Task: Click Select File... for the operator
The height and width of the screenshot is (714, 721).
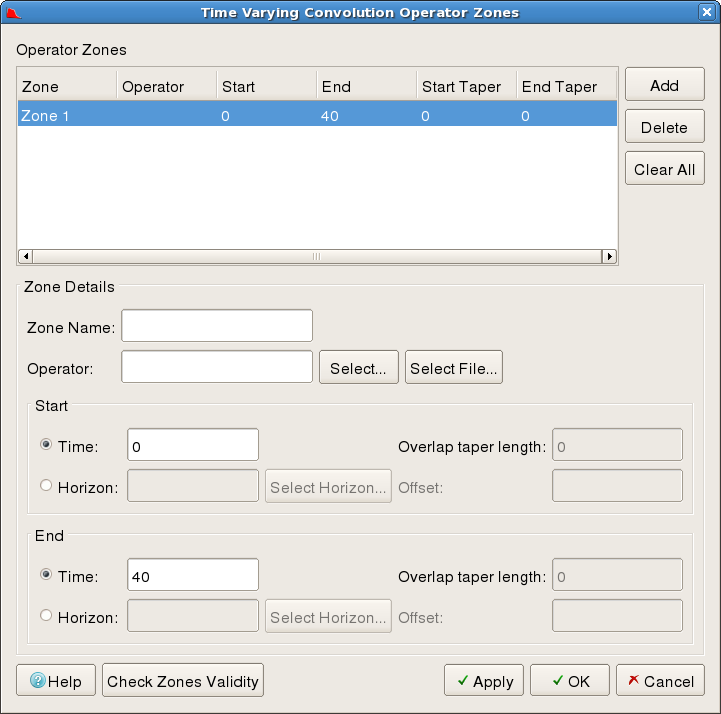Action: [x=454, y=368]
